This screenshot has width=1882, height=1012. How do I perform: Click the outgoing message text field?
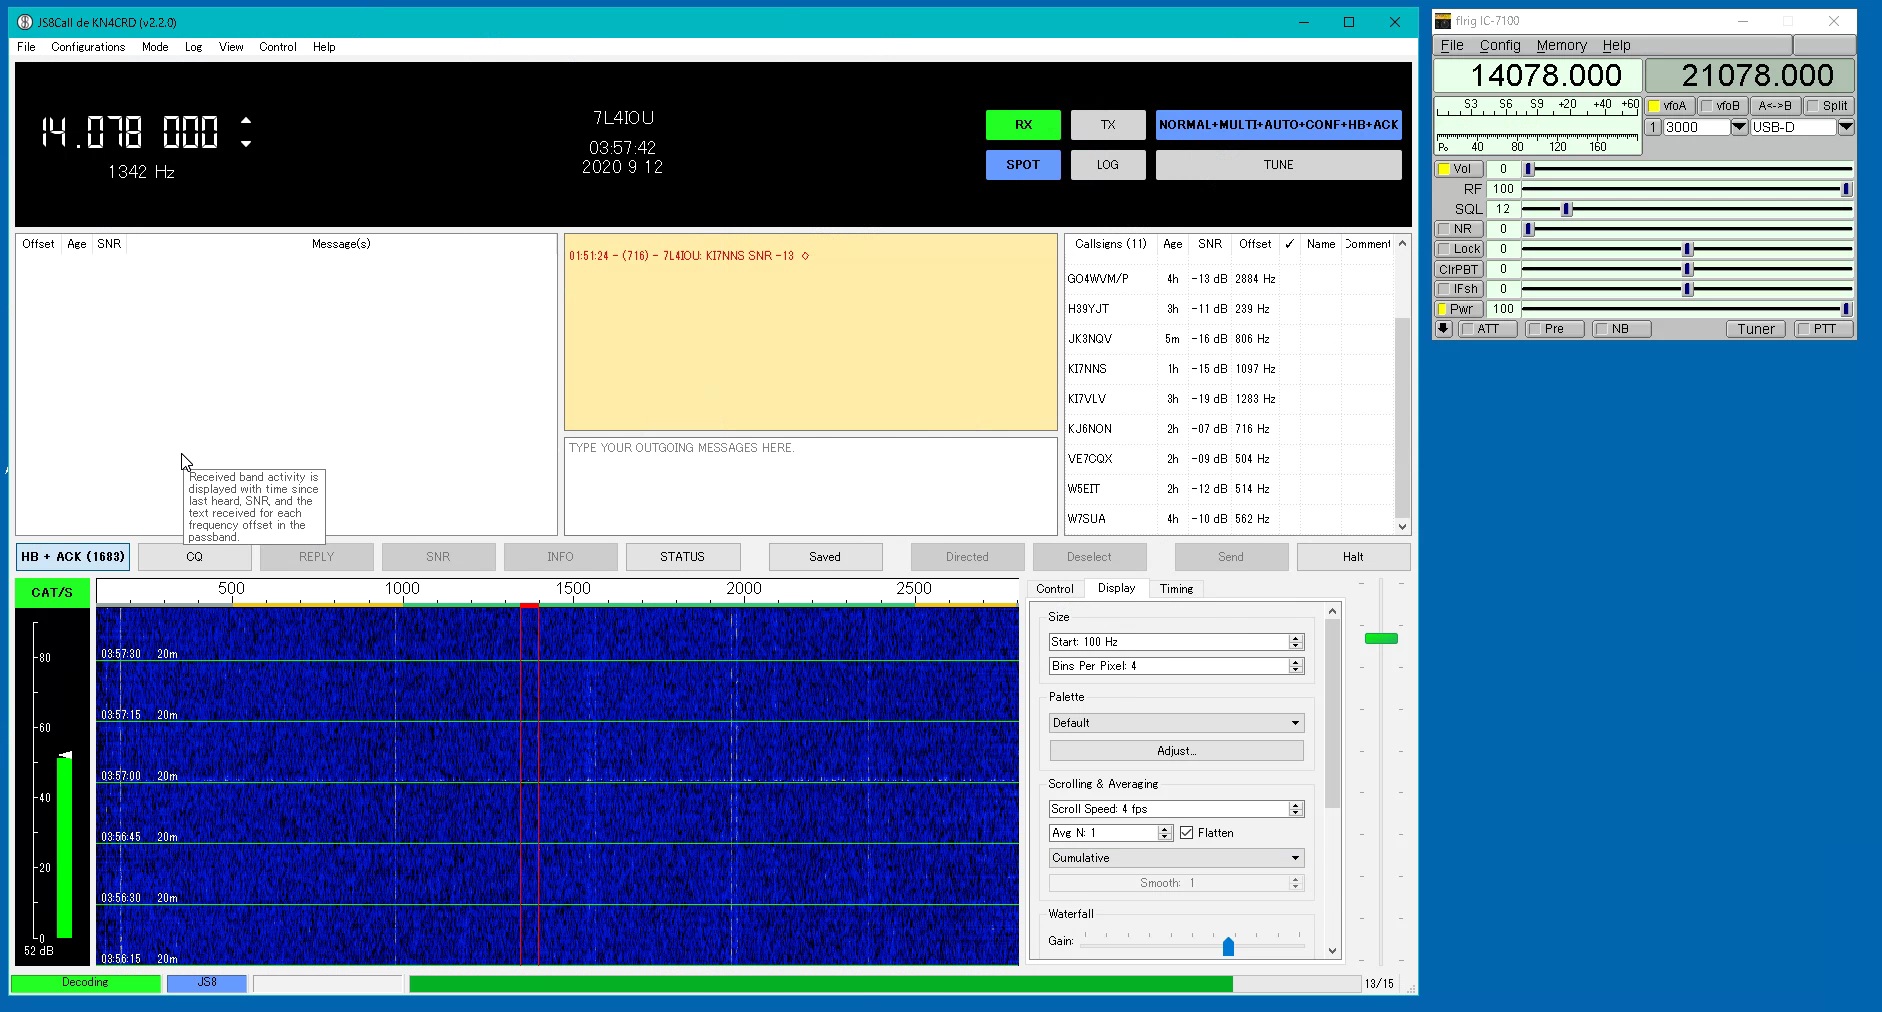(811, 486)
